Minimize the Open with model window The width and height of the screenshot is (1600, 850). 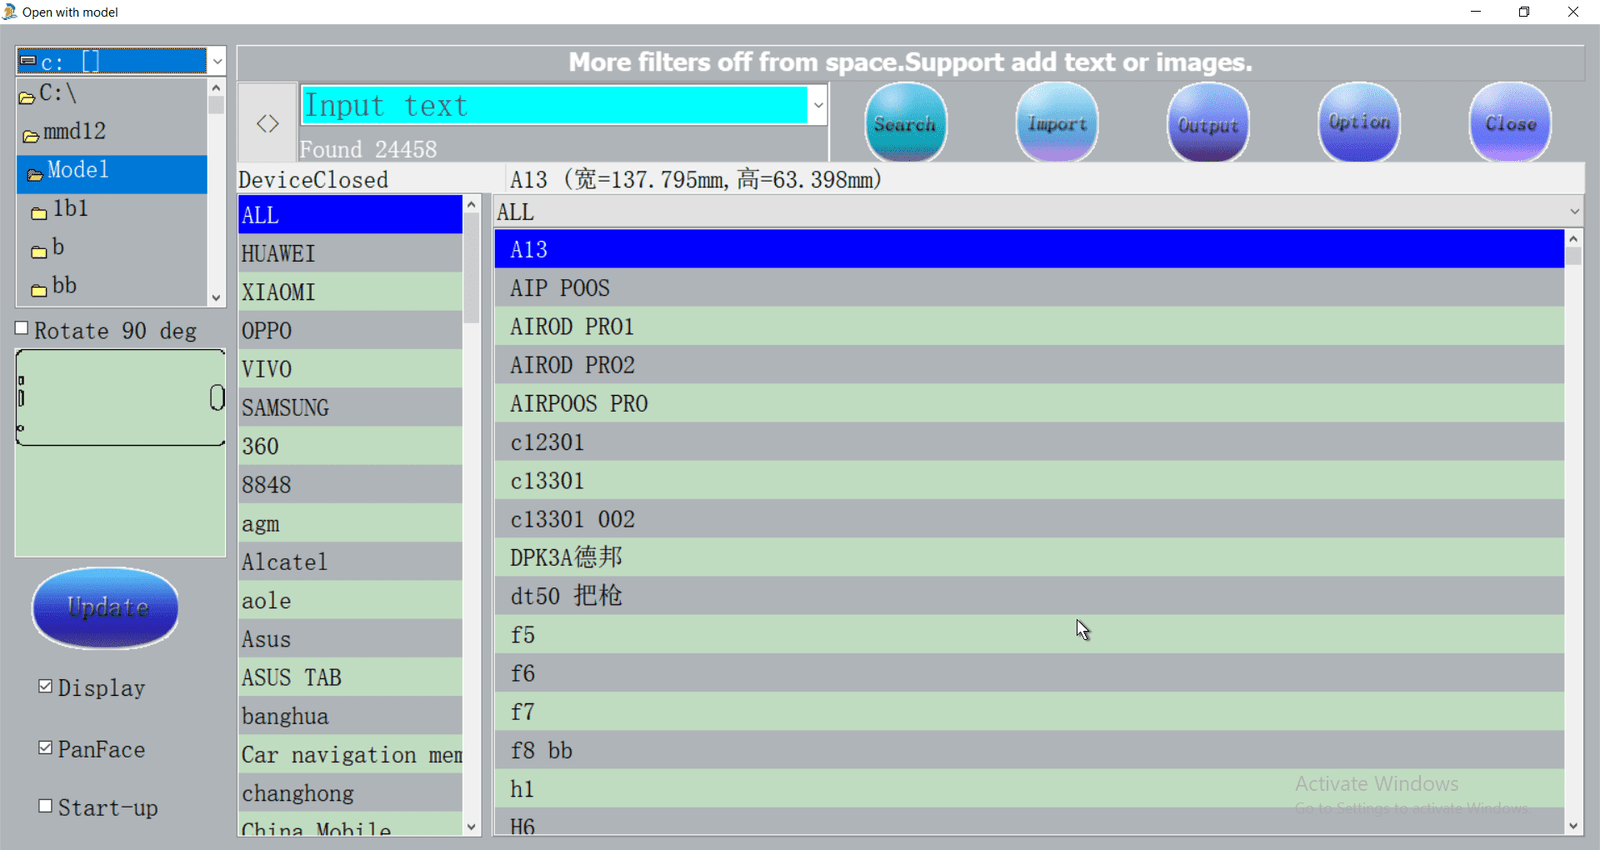click(x=1475, y=12)
